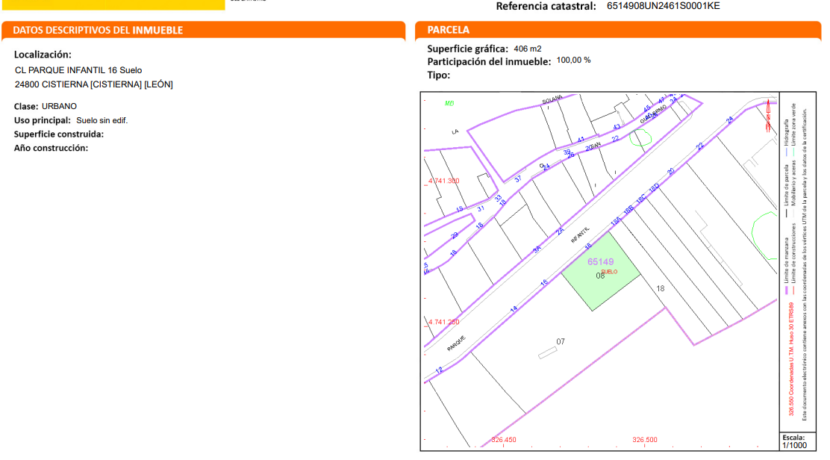Click the north arrow symbol on the map
830x460 pixels.
(768, 114)
